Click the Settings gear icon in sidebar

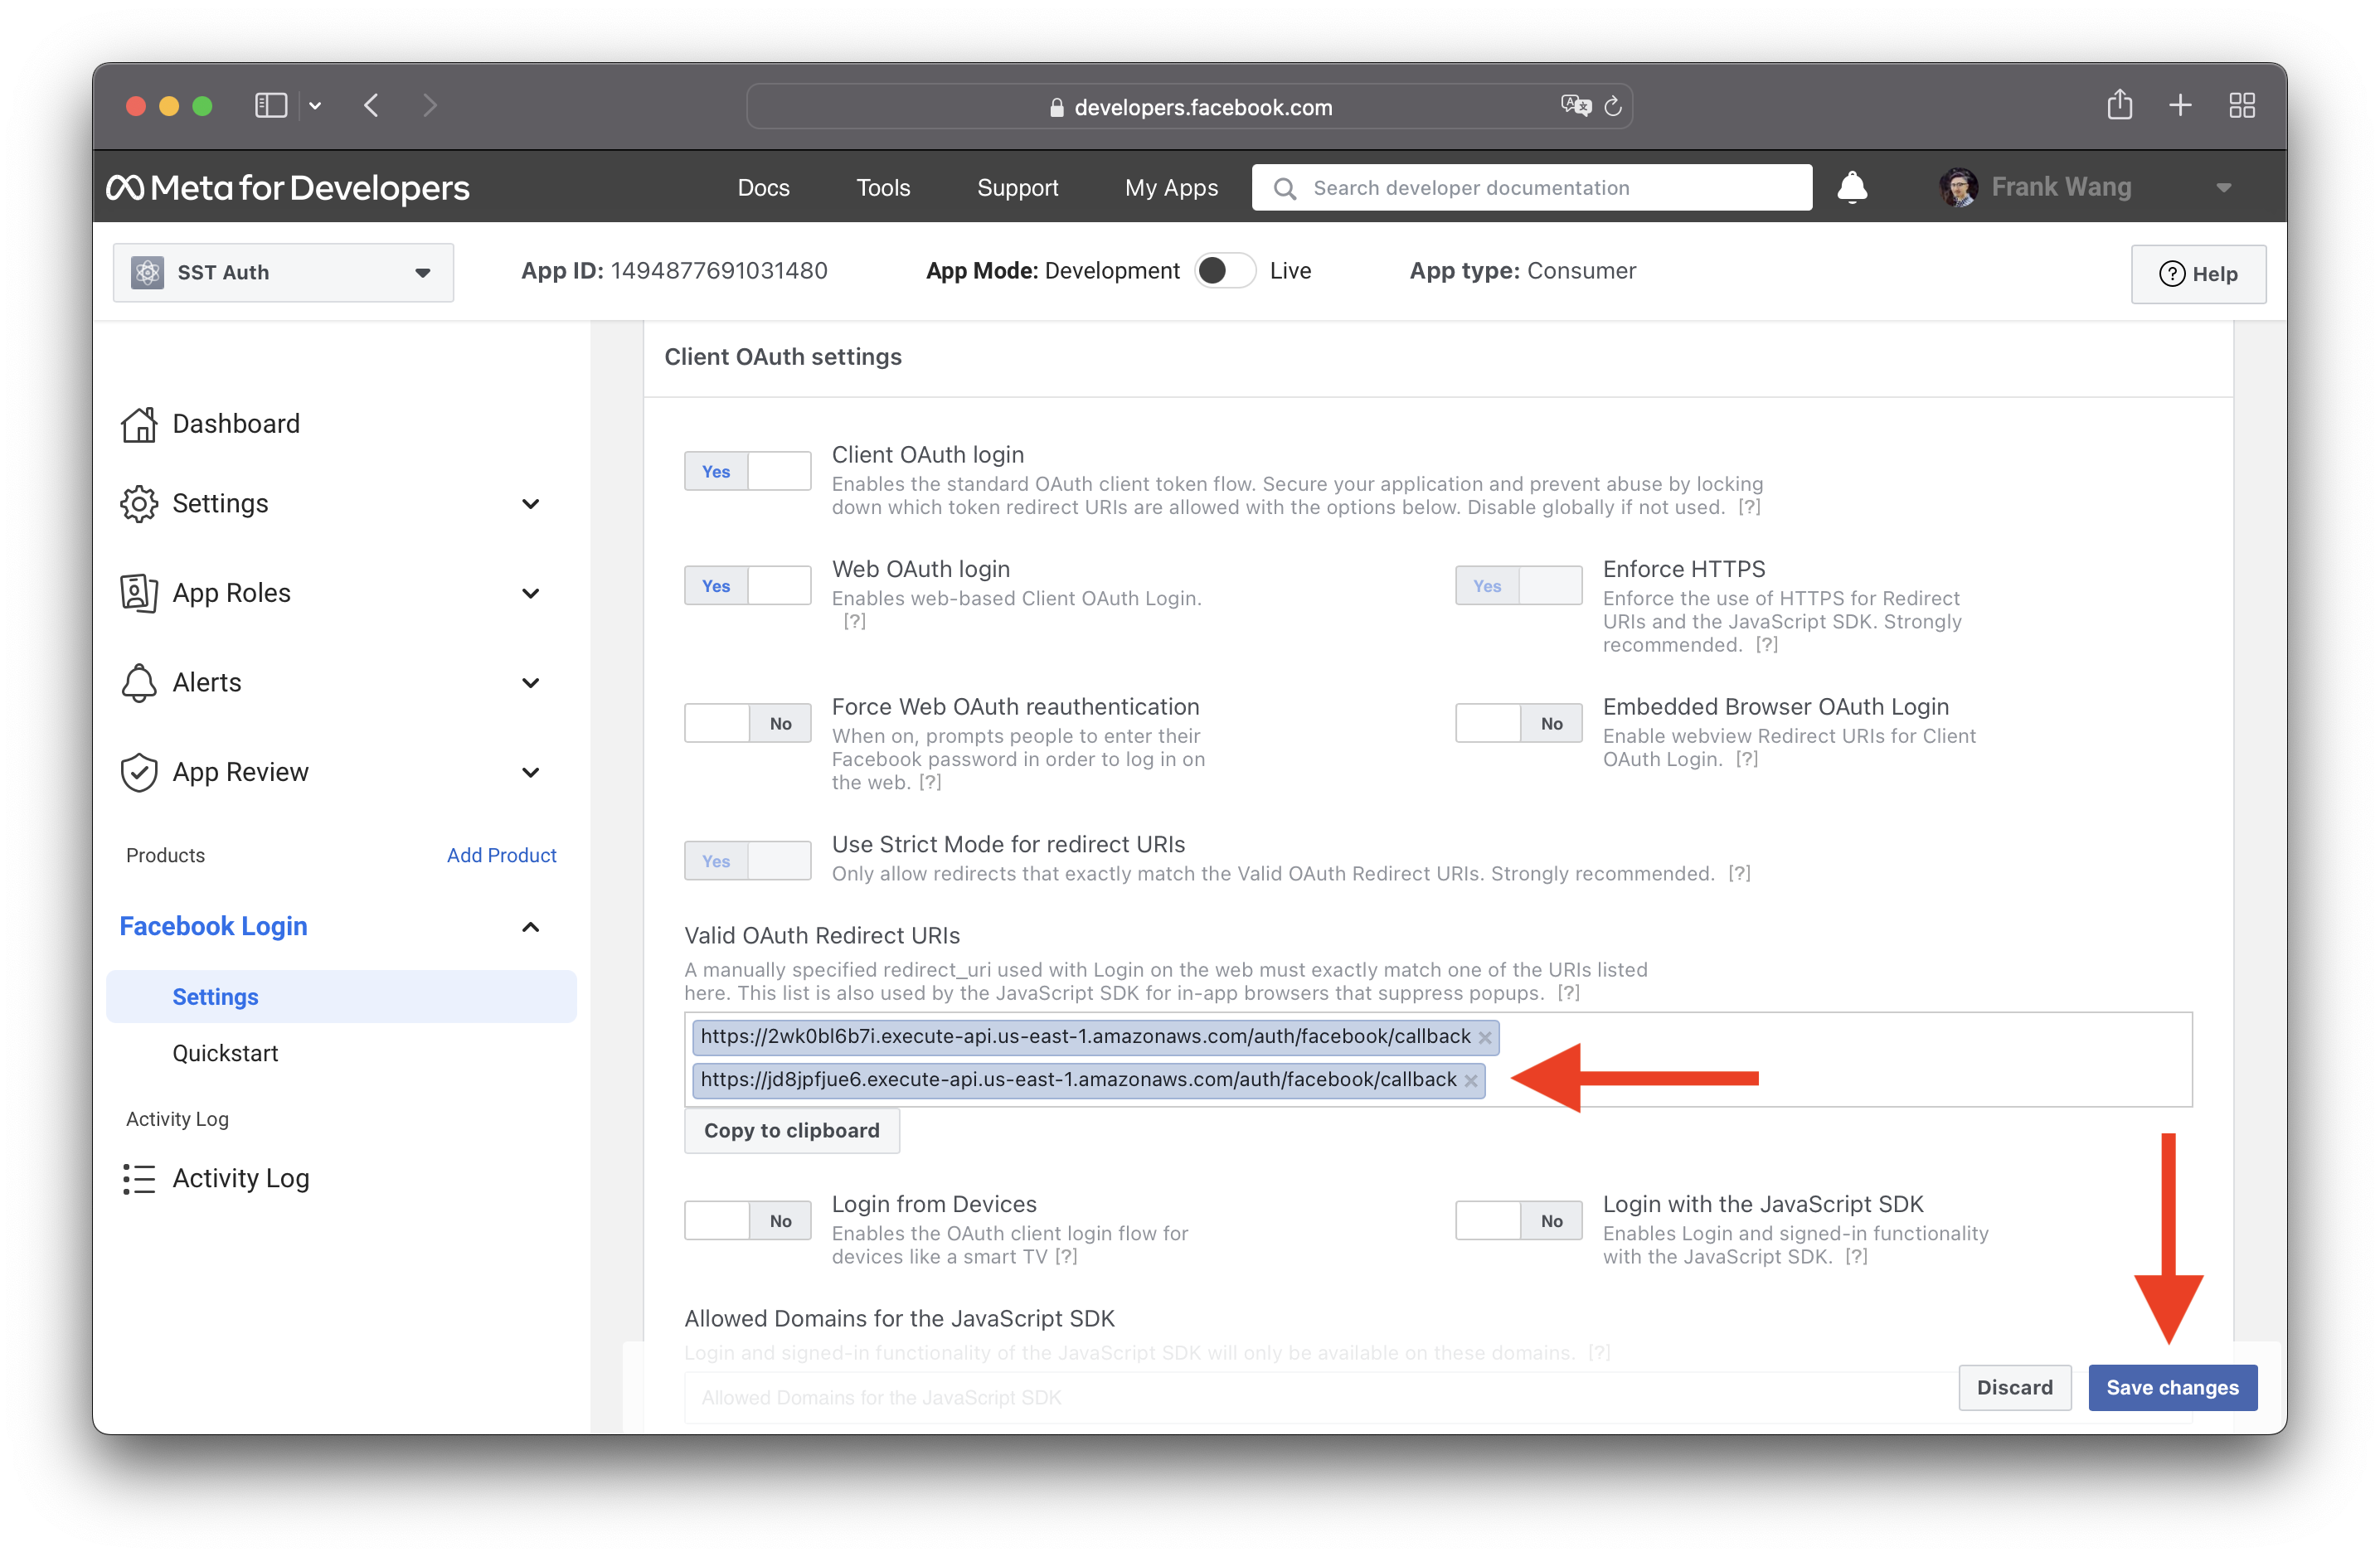pos(139,503)
